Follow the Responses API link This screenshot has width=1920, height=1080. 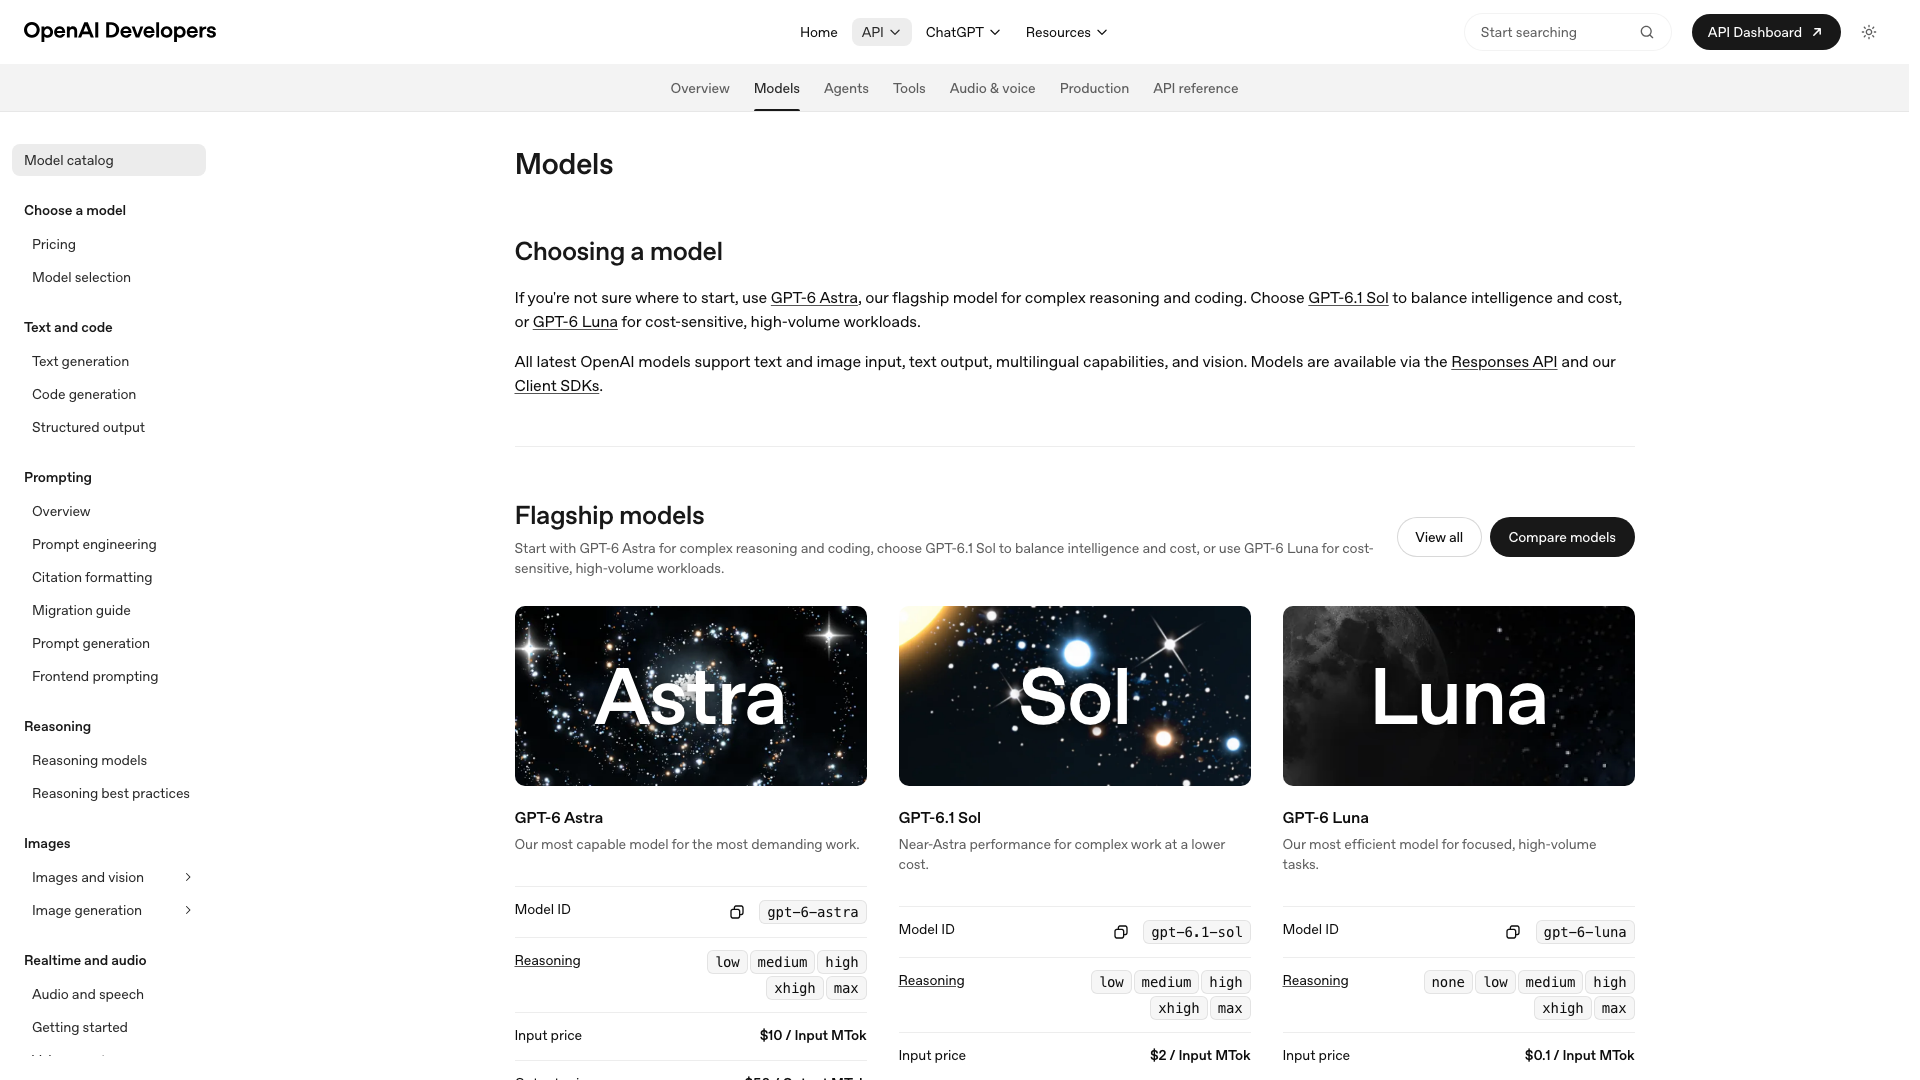coord(1504,362)
